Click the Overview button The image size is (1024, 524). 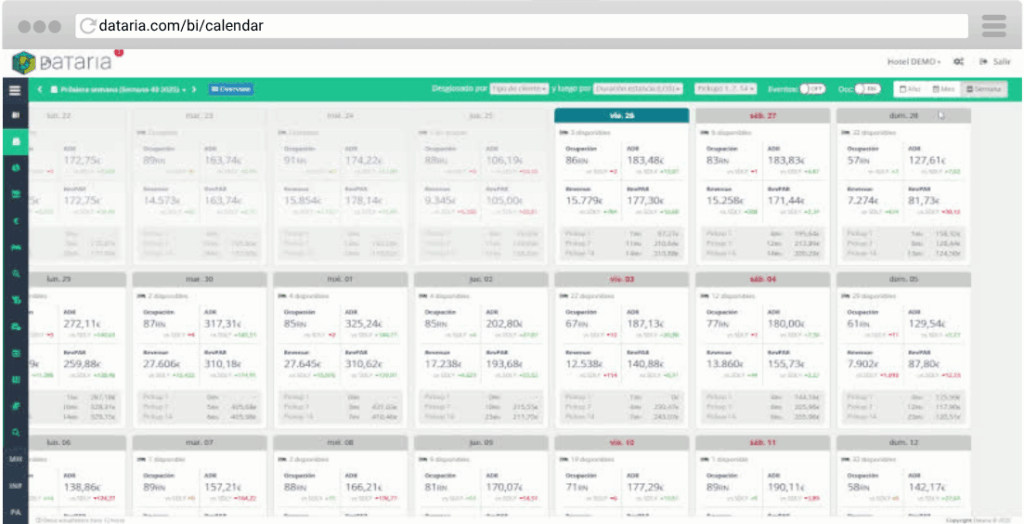coord(231,89)
